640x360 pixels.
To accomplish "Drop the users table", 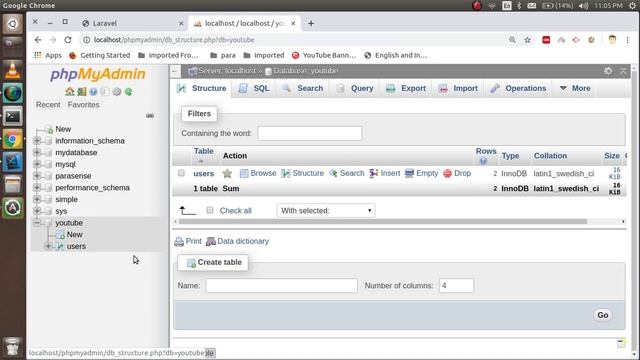I will coord(457,173).
